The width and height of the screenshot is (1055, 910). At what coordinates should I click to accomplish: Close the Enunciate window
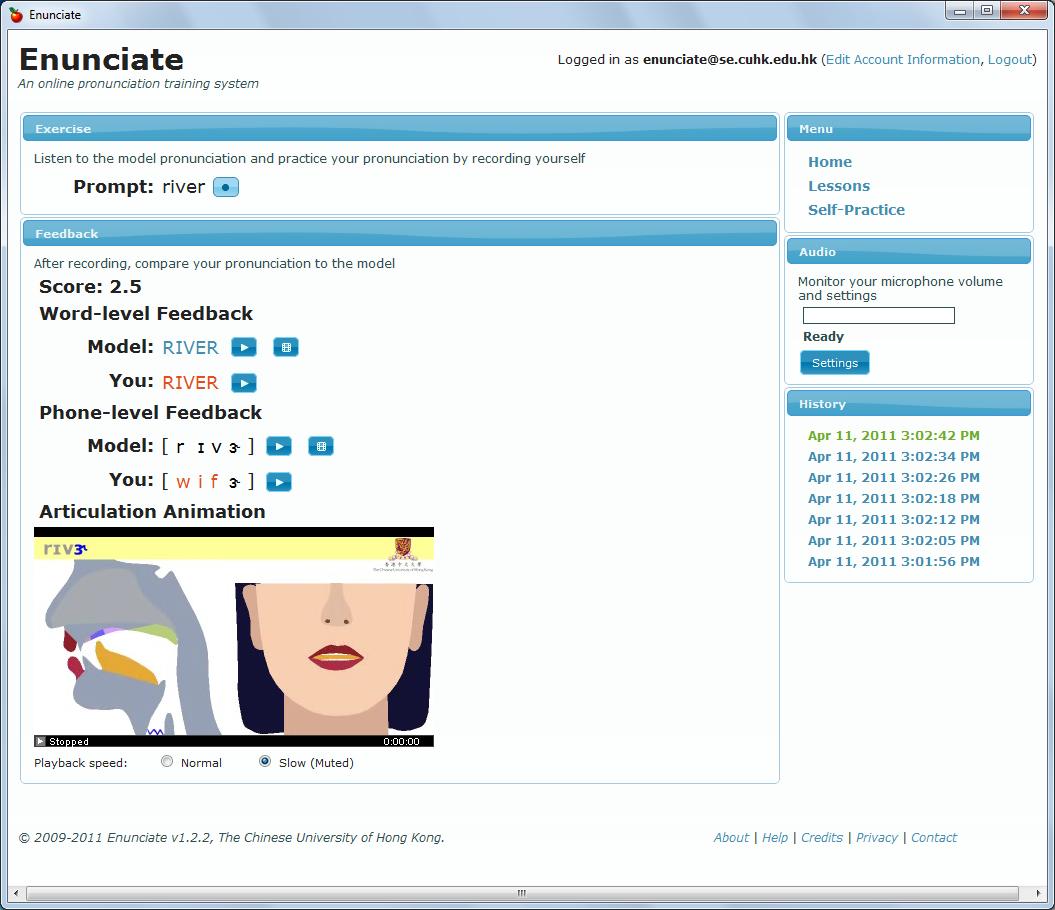point(1024,11)
